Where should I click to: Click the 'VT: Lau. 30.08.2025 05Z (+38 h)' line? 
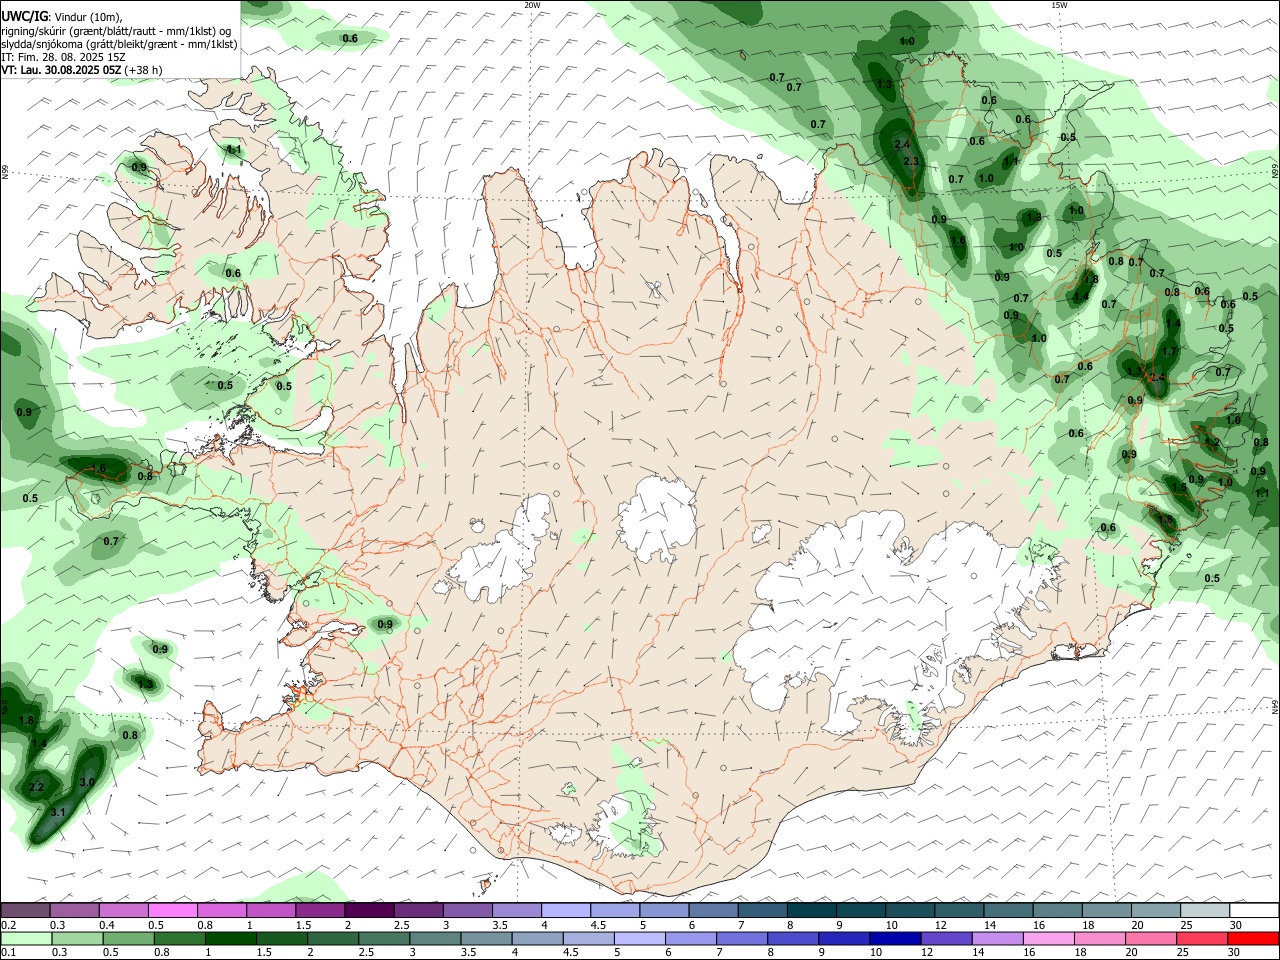click(x=82, y=70)
